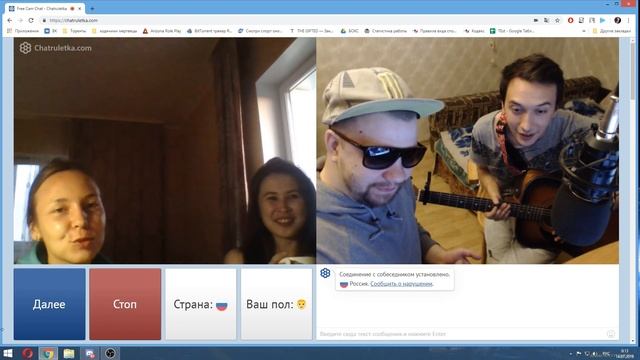Click the camera permission icon in address bar

pos(536,20)
